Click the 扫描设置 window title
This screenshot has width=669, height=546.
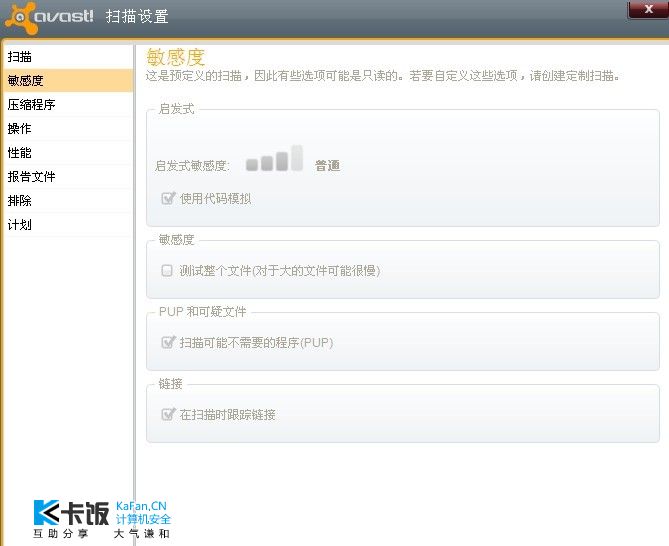pyautogui.click(x=137, y=17)
